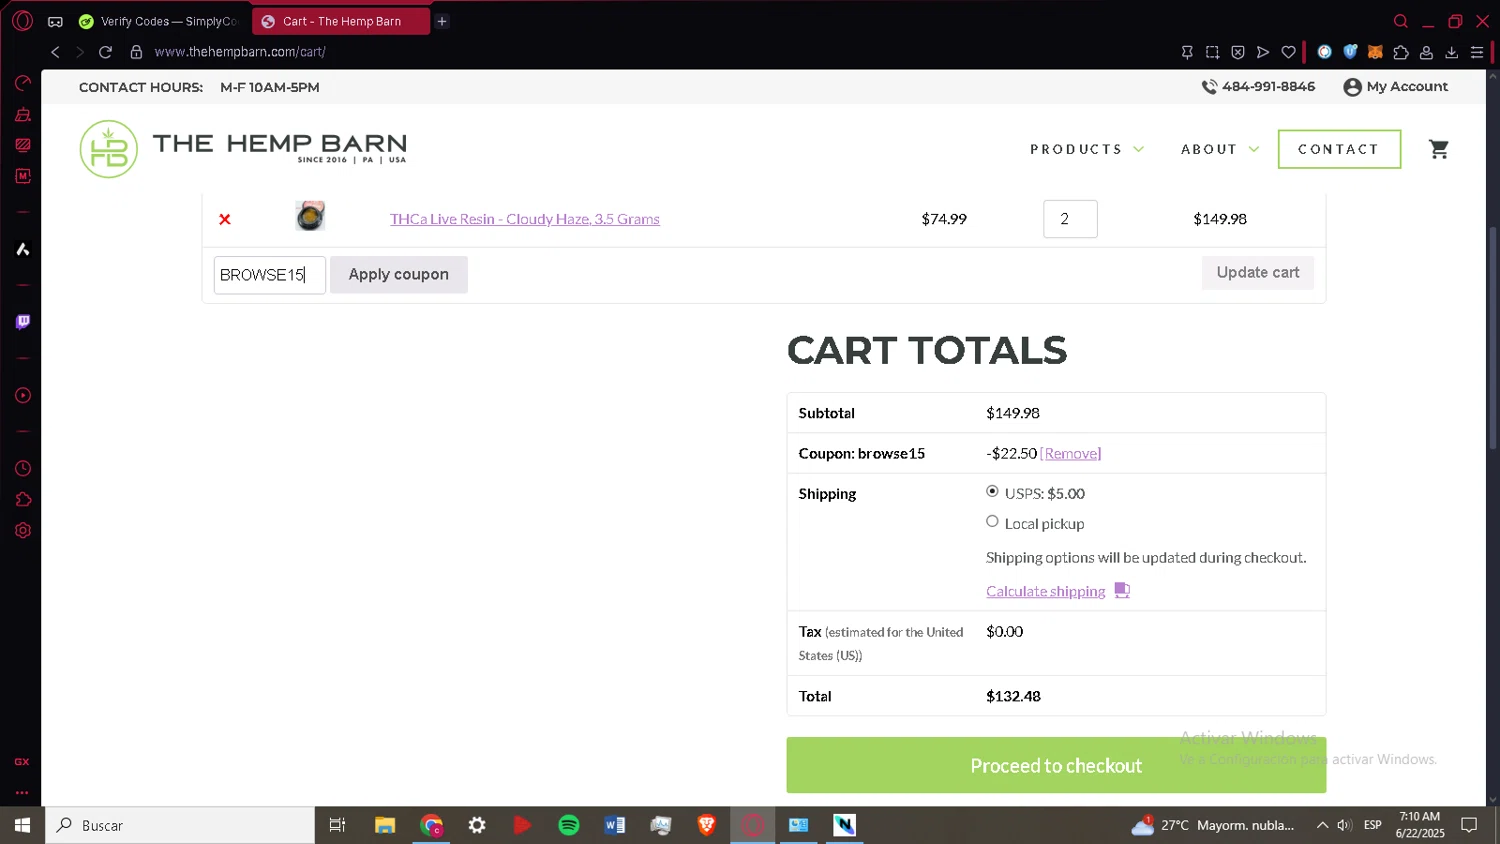Screen dimensions: 1500x844
Task: Click the product thumbnail image
Action: tap(310, 216)
